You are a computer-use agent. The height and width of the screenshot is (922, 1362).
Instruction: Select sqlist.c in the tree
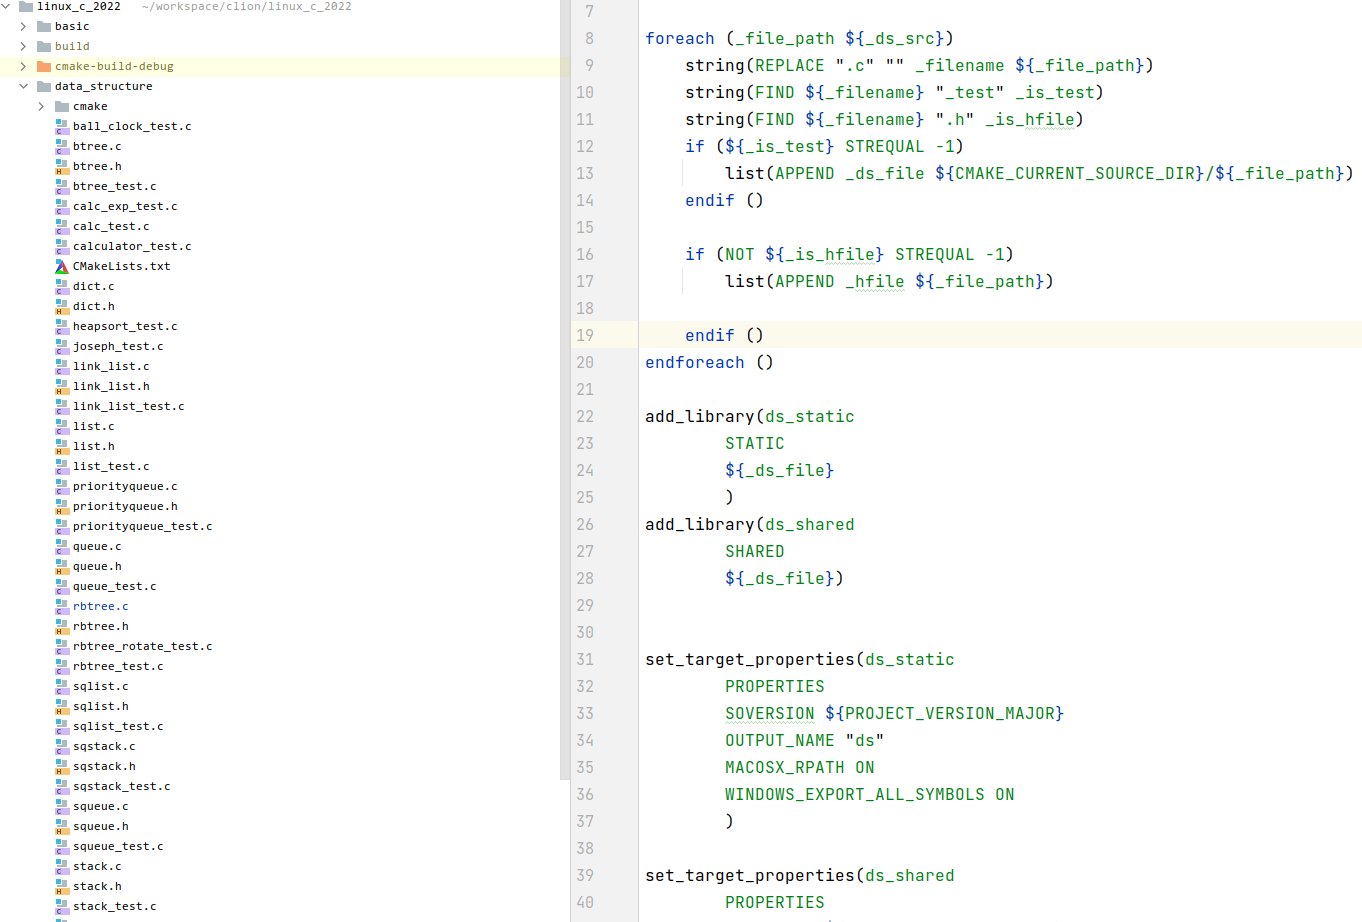click(100, 686)
